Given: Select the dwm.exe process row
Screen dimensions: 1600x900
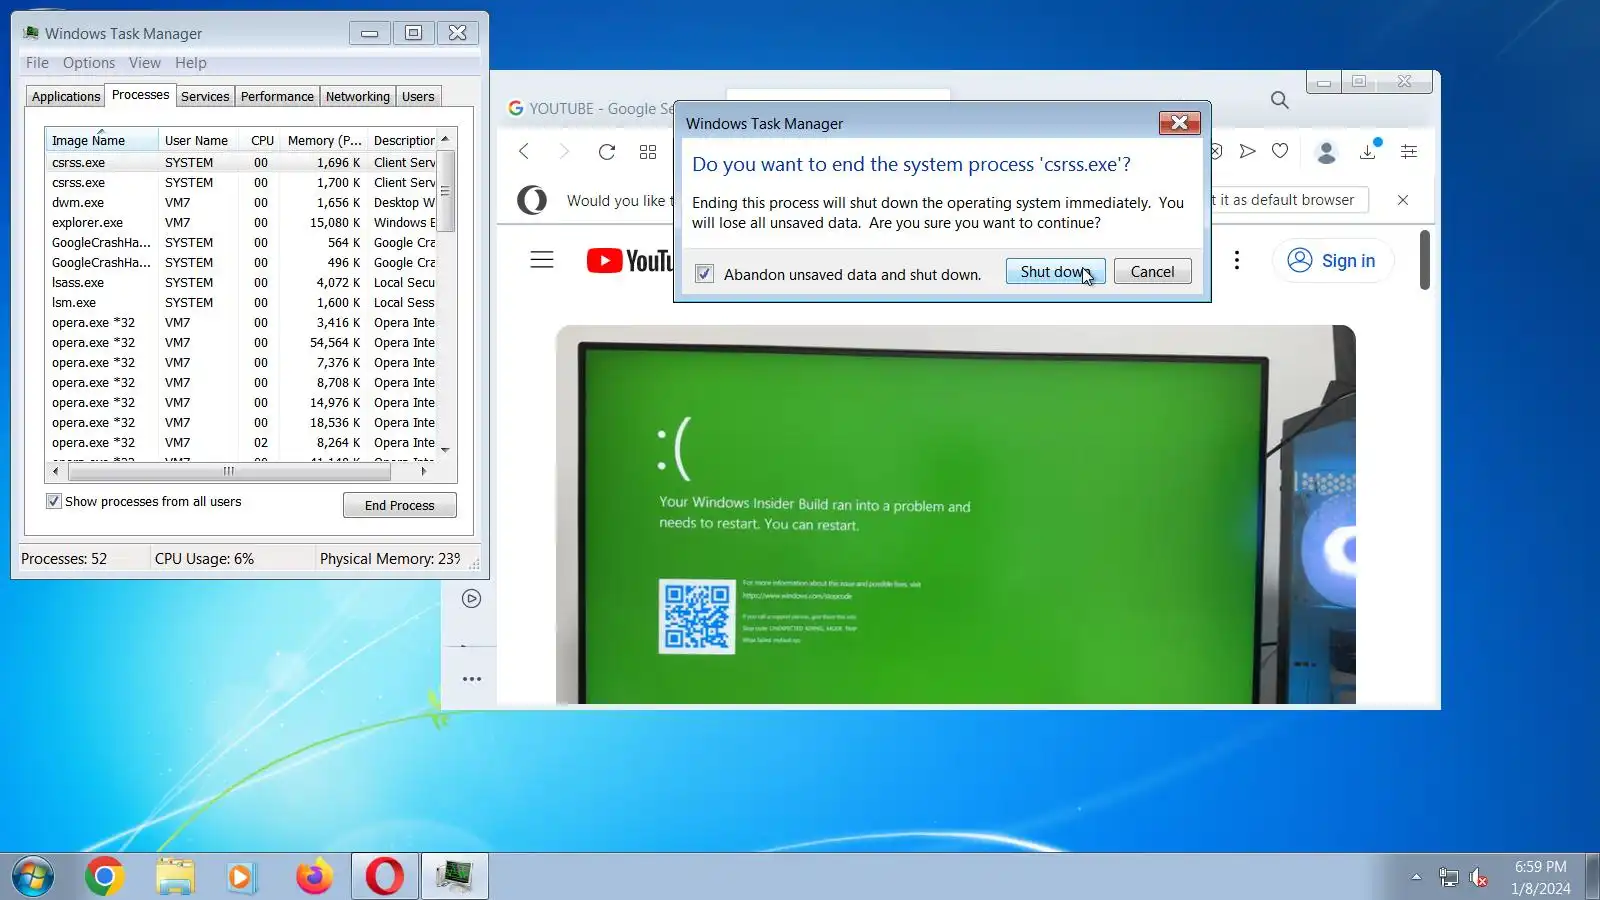Looking at the screenshot, I should (x=240, y=203).
